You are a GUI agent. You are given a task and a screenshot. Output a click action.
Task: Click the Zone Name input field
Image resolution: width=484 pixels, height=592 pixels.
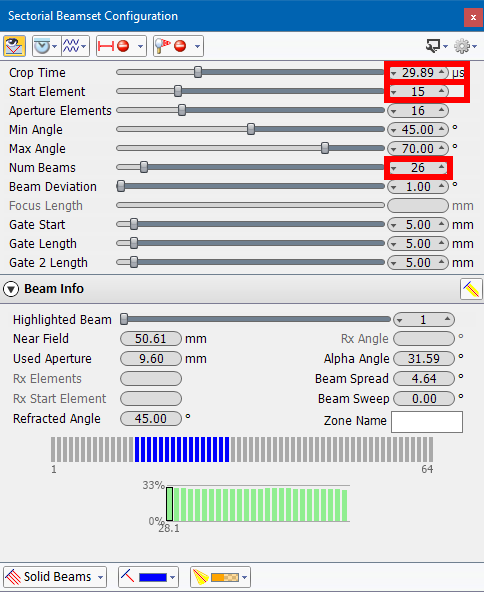tap(427, 422)
